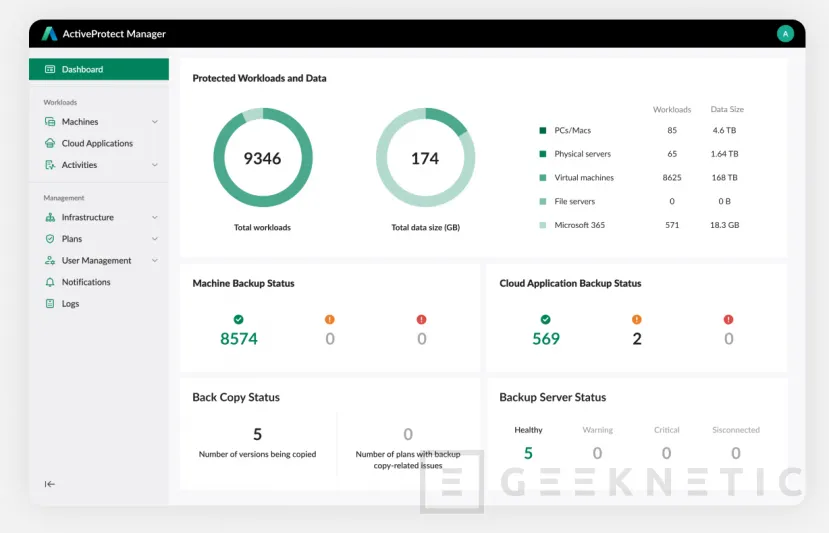Open Activities in the sidebar
The width and height of the screenshot is (829, 533).
click(99, 165)
